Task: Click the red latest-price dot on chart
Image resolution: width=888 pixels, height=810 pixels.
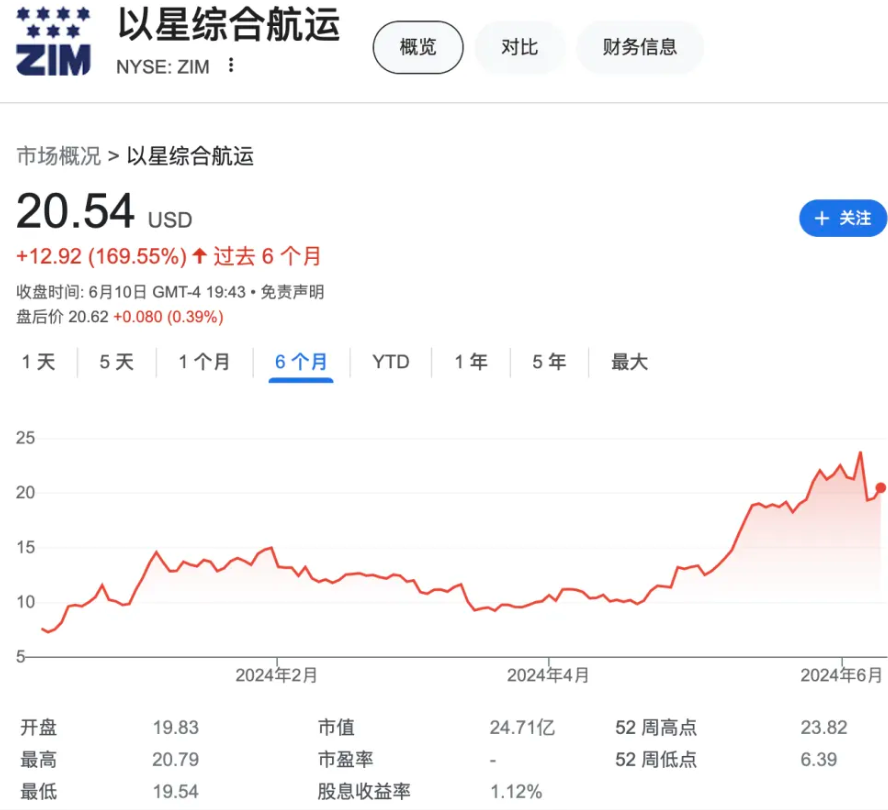Action: tap(881, 488)
